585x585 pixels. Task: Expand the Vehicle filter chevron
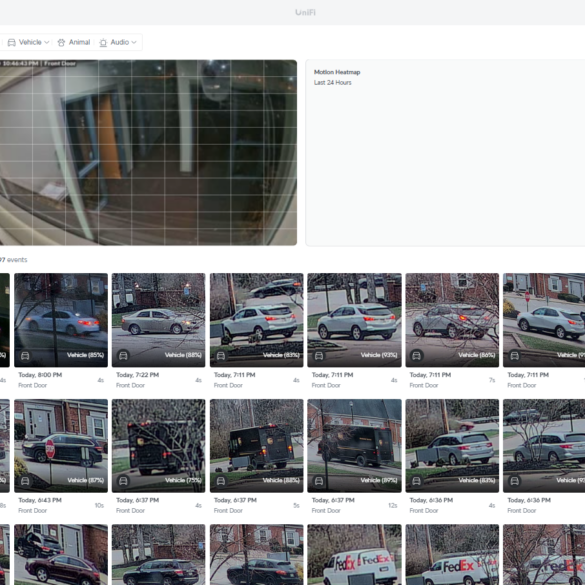47,43
